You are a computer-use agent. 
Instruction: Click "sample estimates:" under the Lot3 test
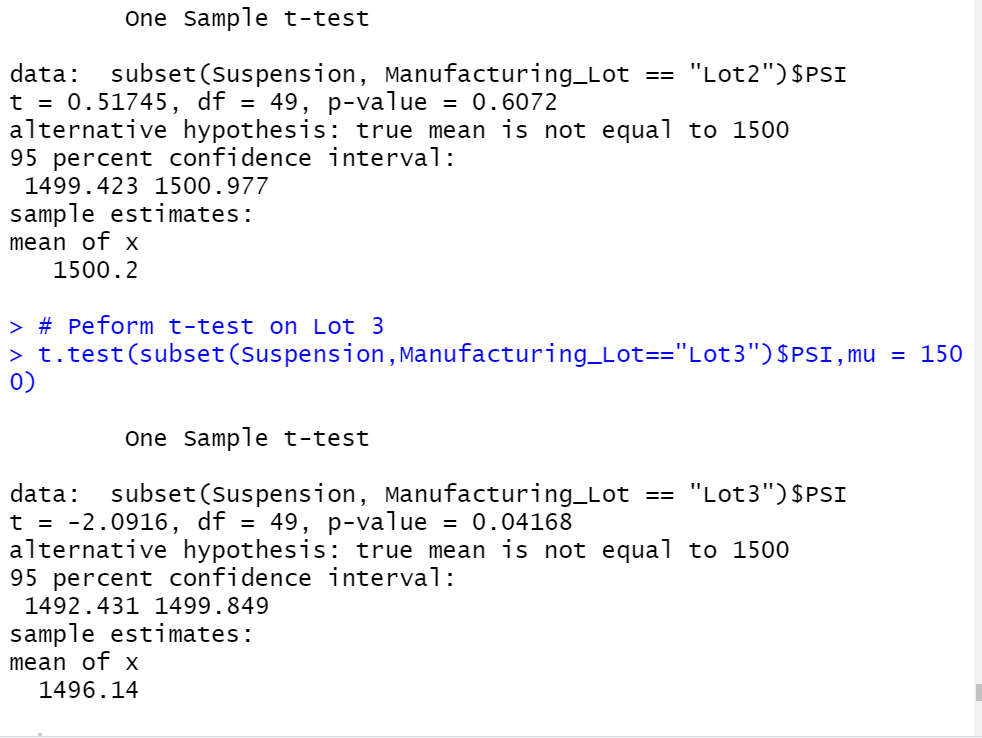click(x=131, y=634)
